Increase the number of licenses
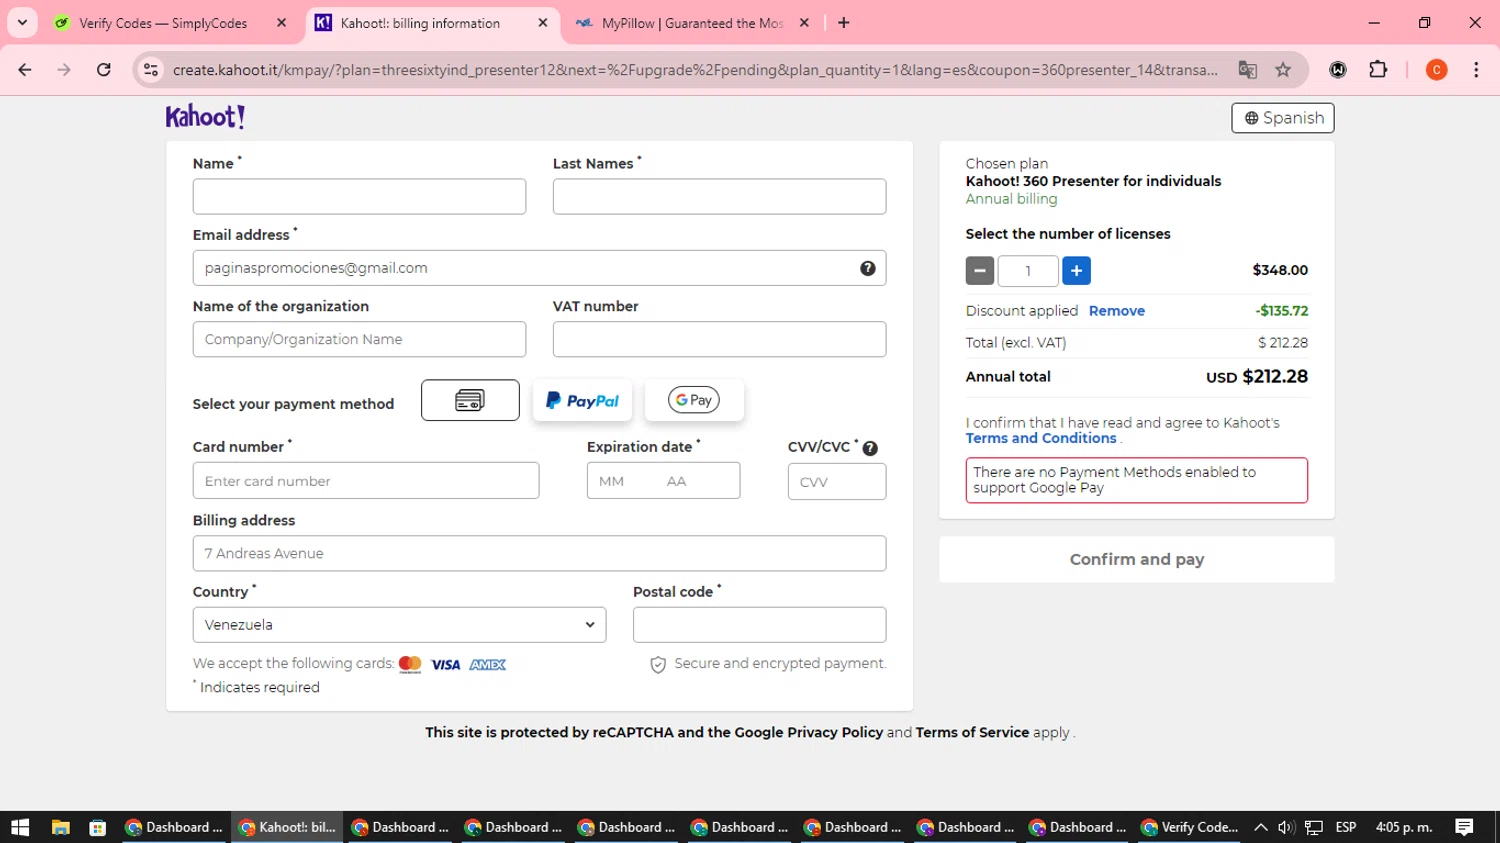 (x=1076, y=270)
